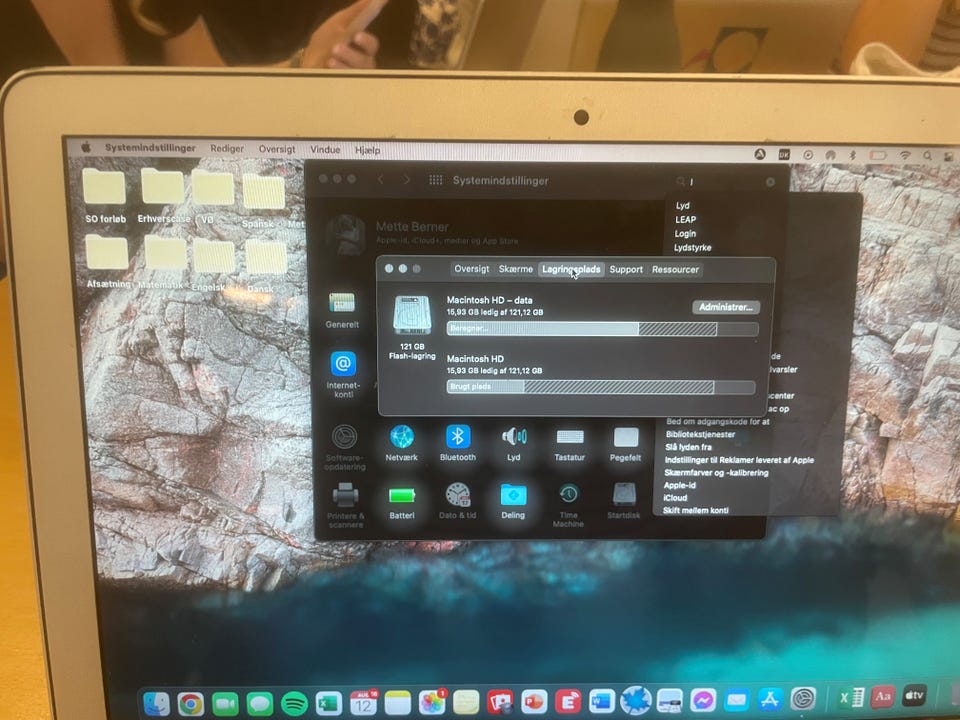
Task: Open Spotlight search in menu bar
Action: pos(928,156)
